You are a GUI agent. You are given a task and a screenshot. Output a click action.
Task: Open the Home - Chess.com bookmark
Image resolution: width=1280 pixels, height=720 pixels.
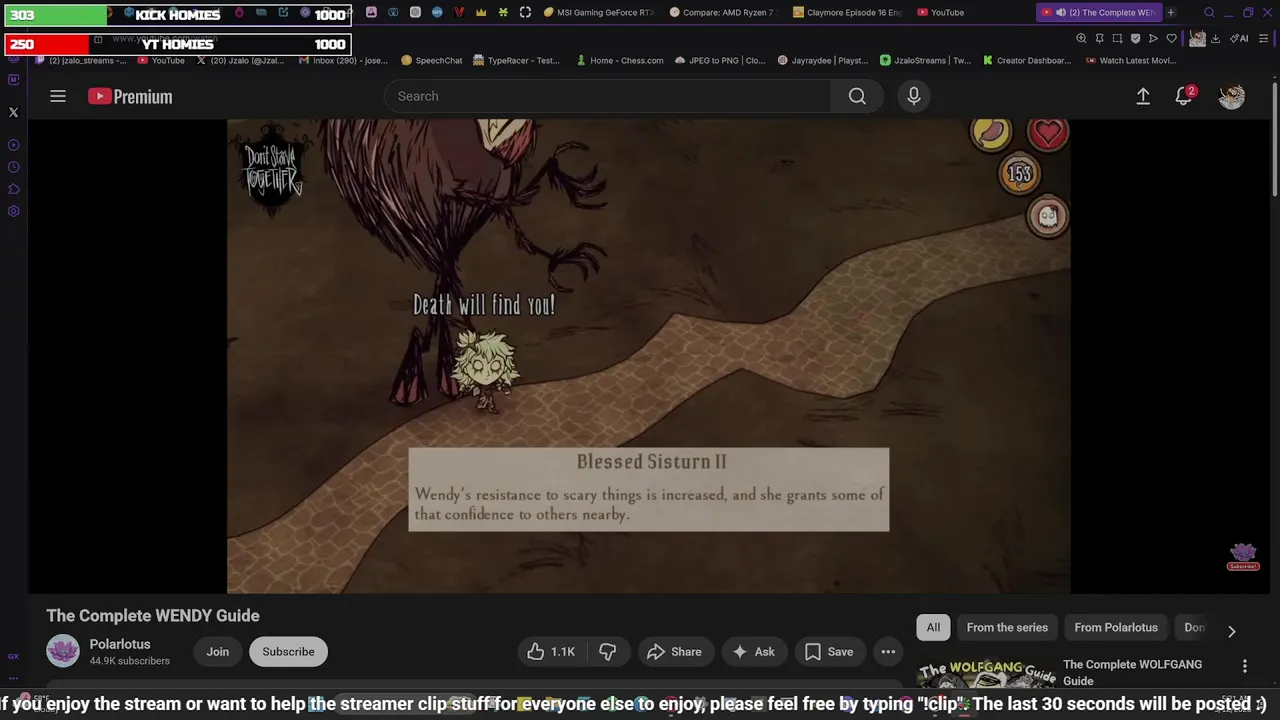(620, 60)
